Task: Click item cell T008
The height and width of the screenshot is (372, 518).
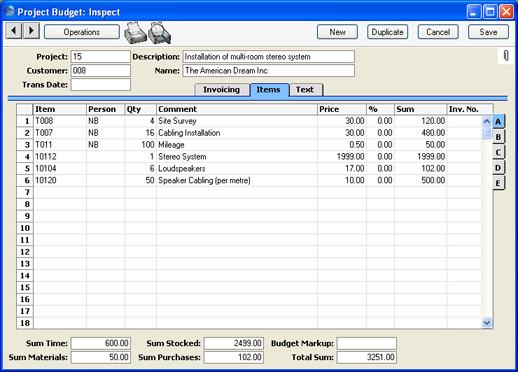Action: point(60,121)
